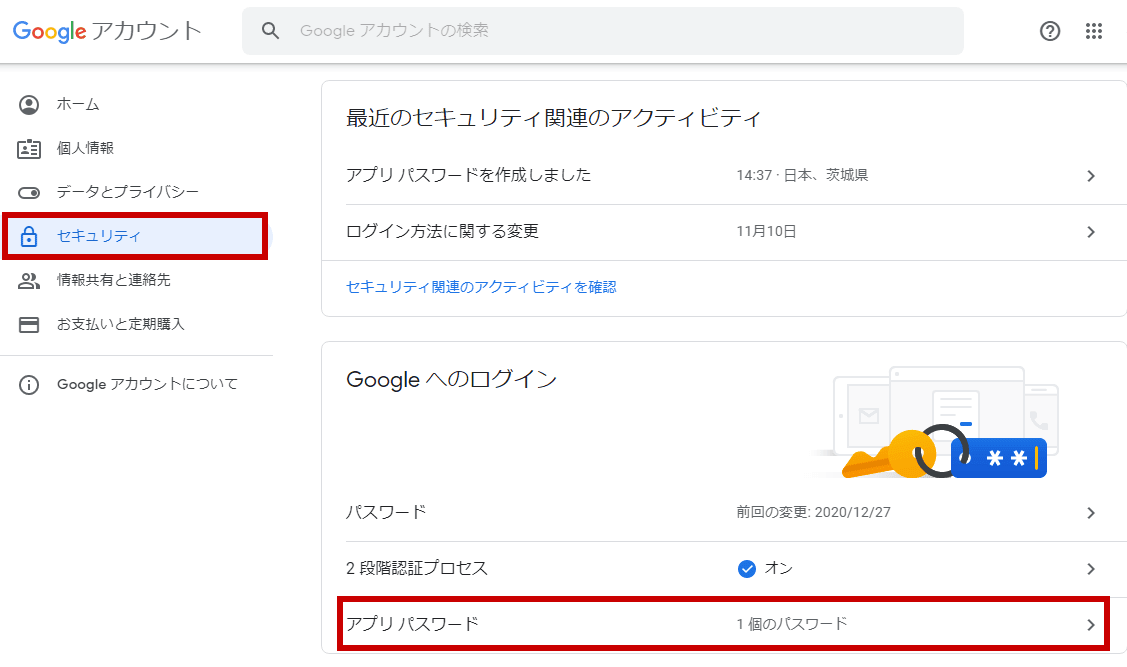Click the ホーム sidebar icon
This screenshot has width=1127, height=667.
pos(29,105)
